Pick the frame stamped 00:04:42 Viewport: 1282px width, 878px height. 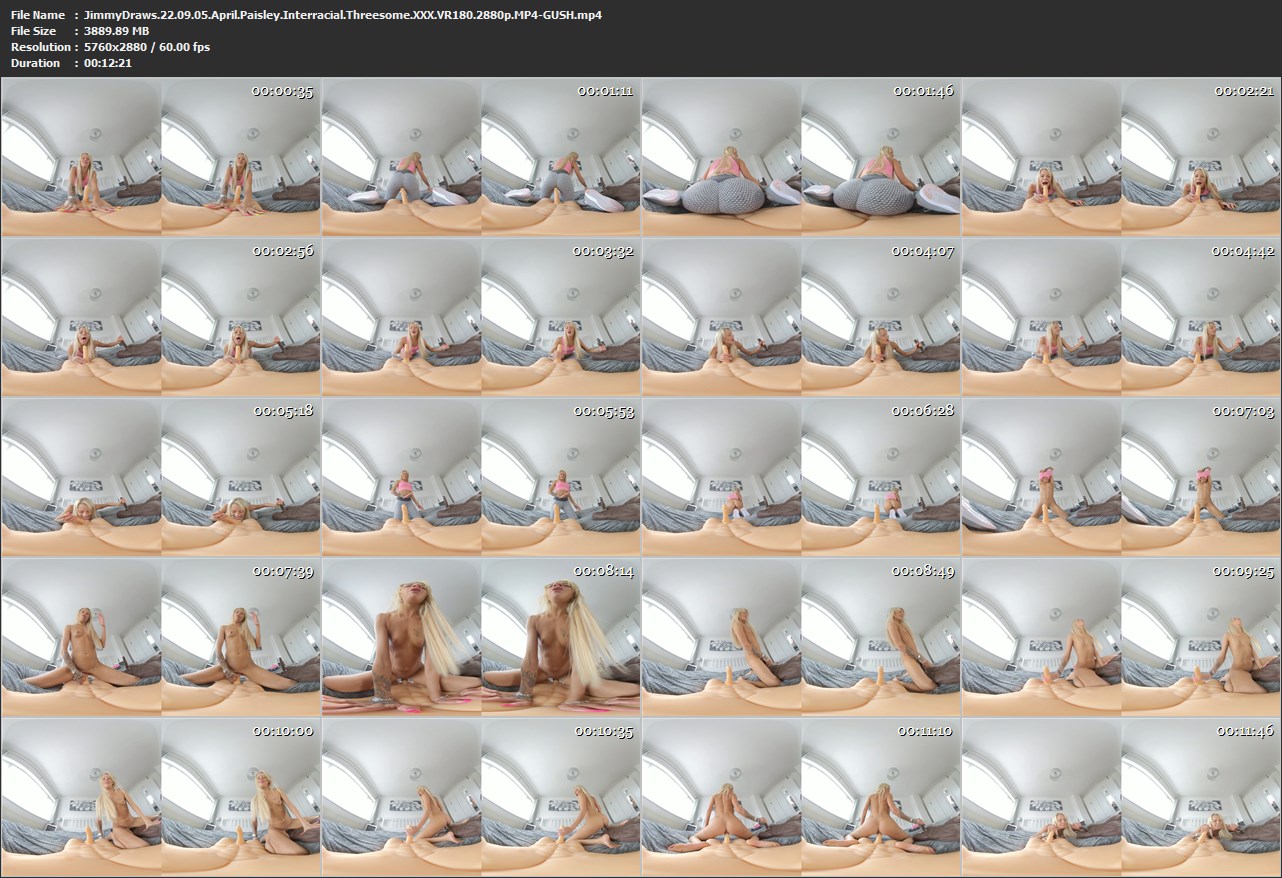tap(1120, 318)
